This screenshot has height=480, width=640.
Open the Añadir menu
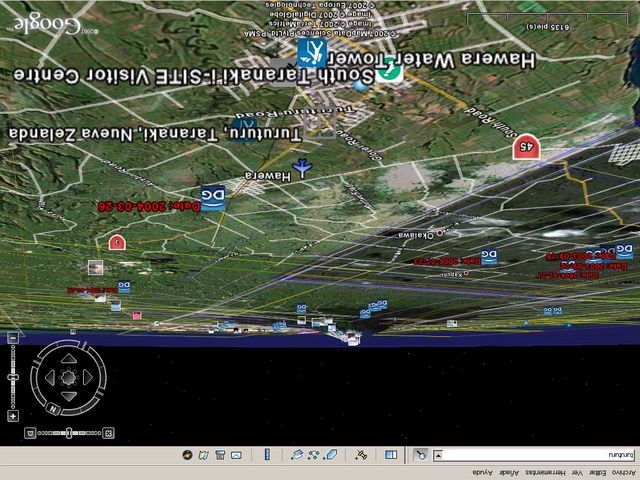[x=509, y=473]
